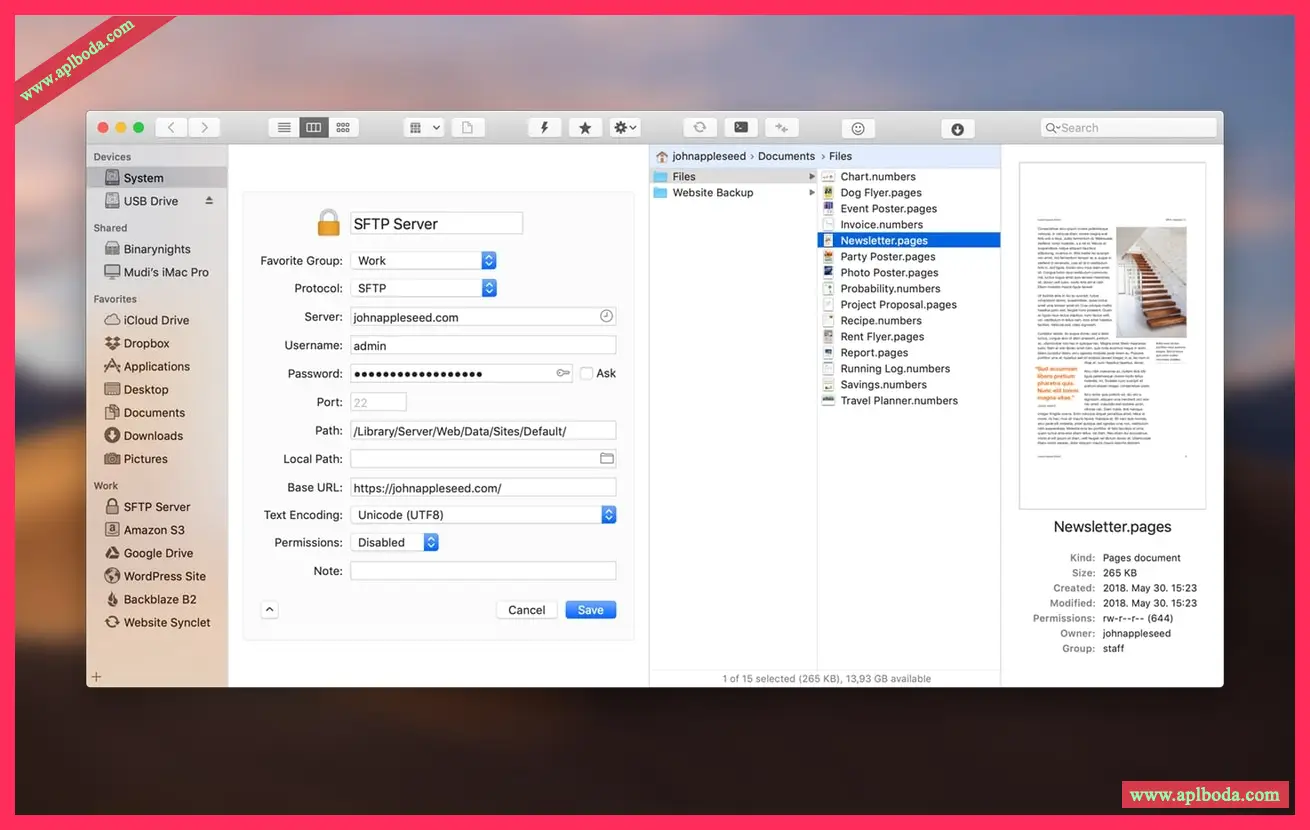Image resolution: width=1310 pixels, height=830 pixels.
Task: Save the SFTP favorite settings
Action: click(591, 610)
